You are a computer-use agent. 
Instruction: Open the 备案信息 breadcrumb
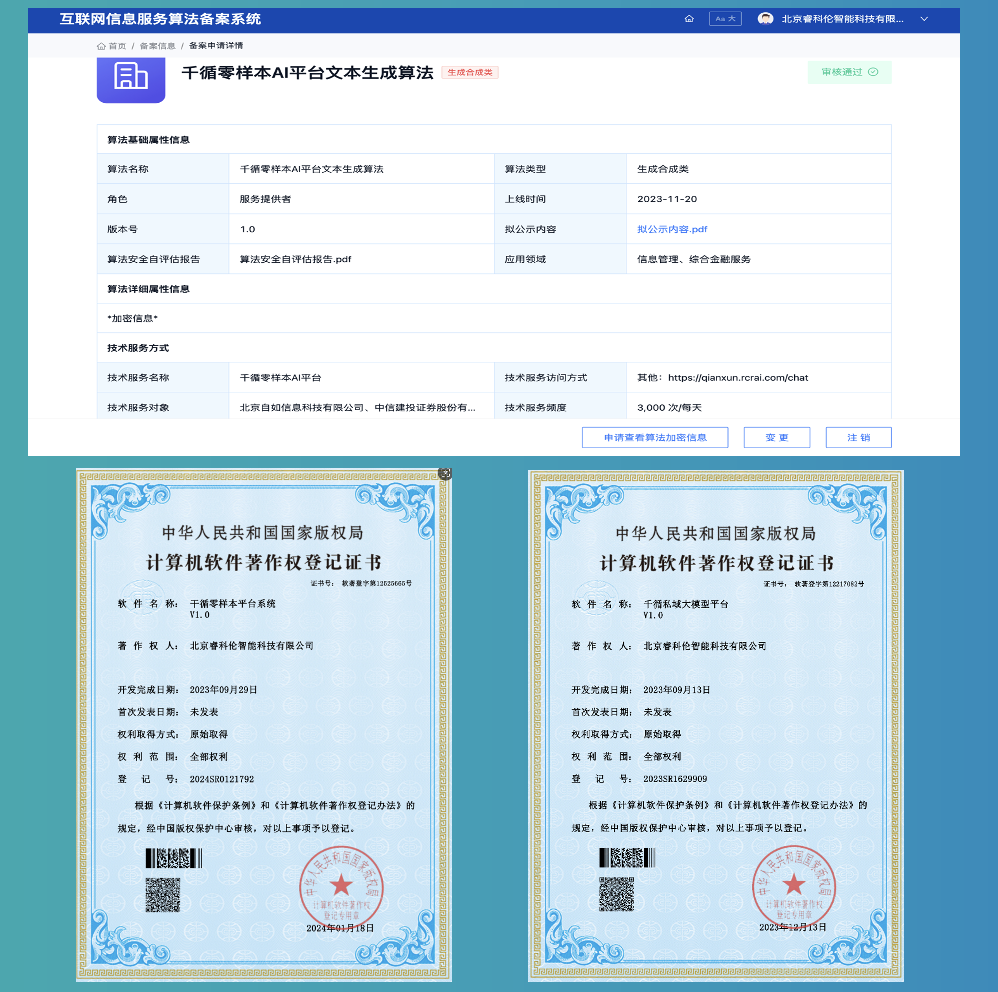[157, 46]
